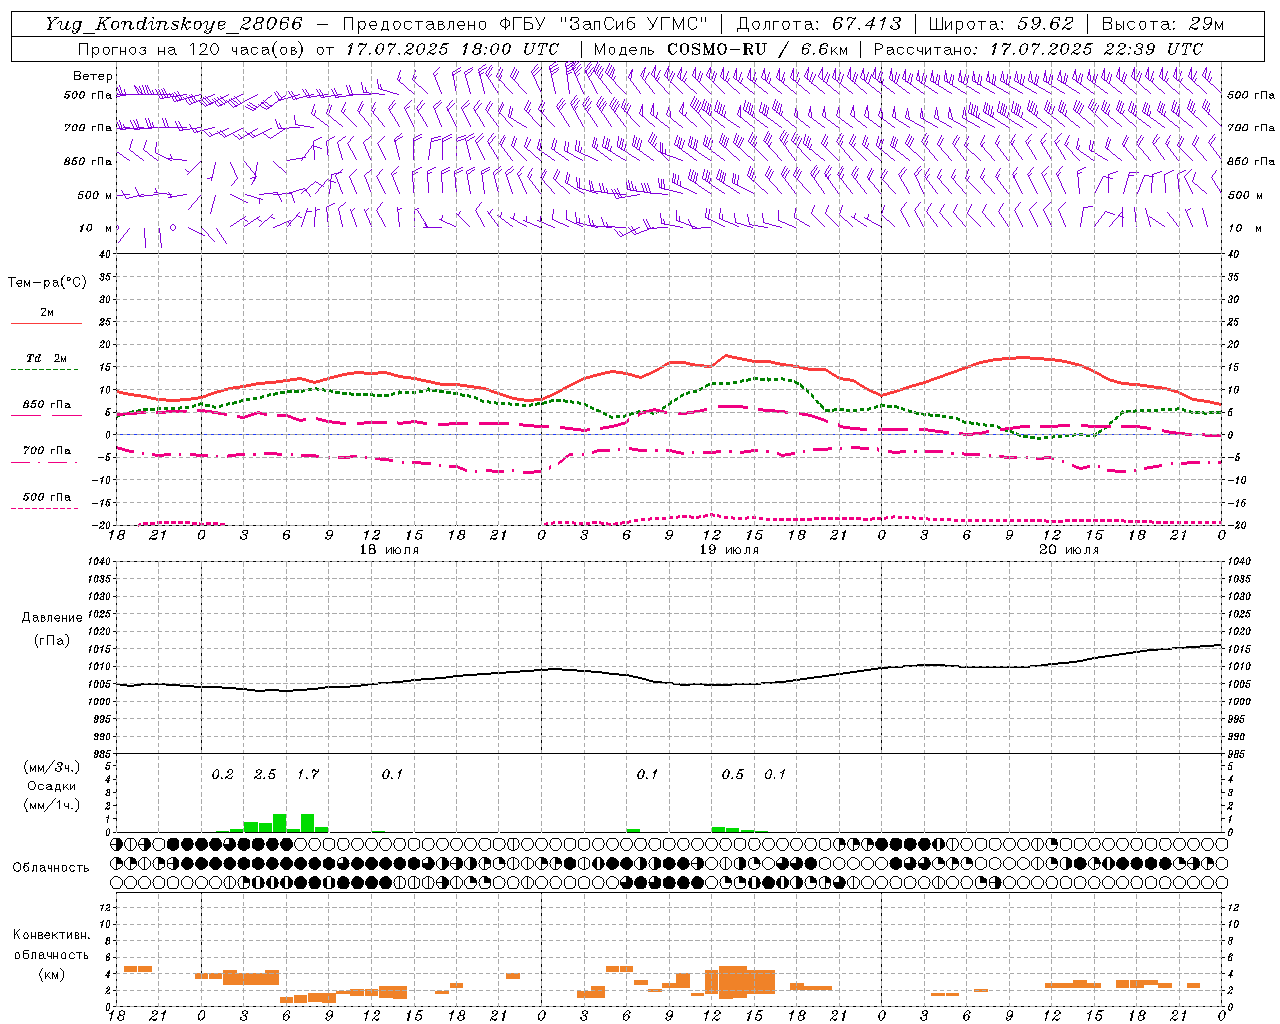The height and width of the screenshot is (1024, 1280).
Task: Click the '500 м' wind level label on the left
Action: [x=95, y=195]
